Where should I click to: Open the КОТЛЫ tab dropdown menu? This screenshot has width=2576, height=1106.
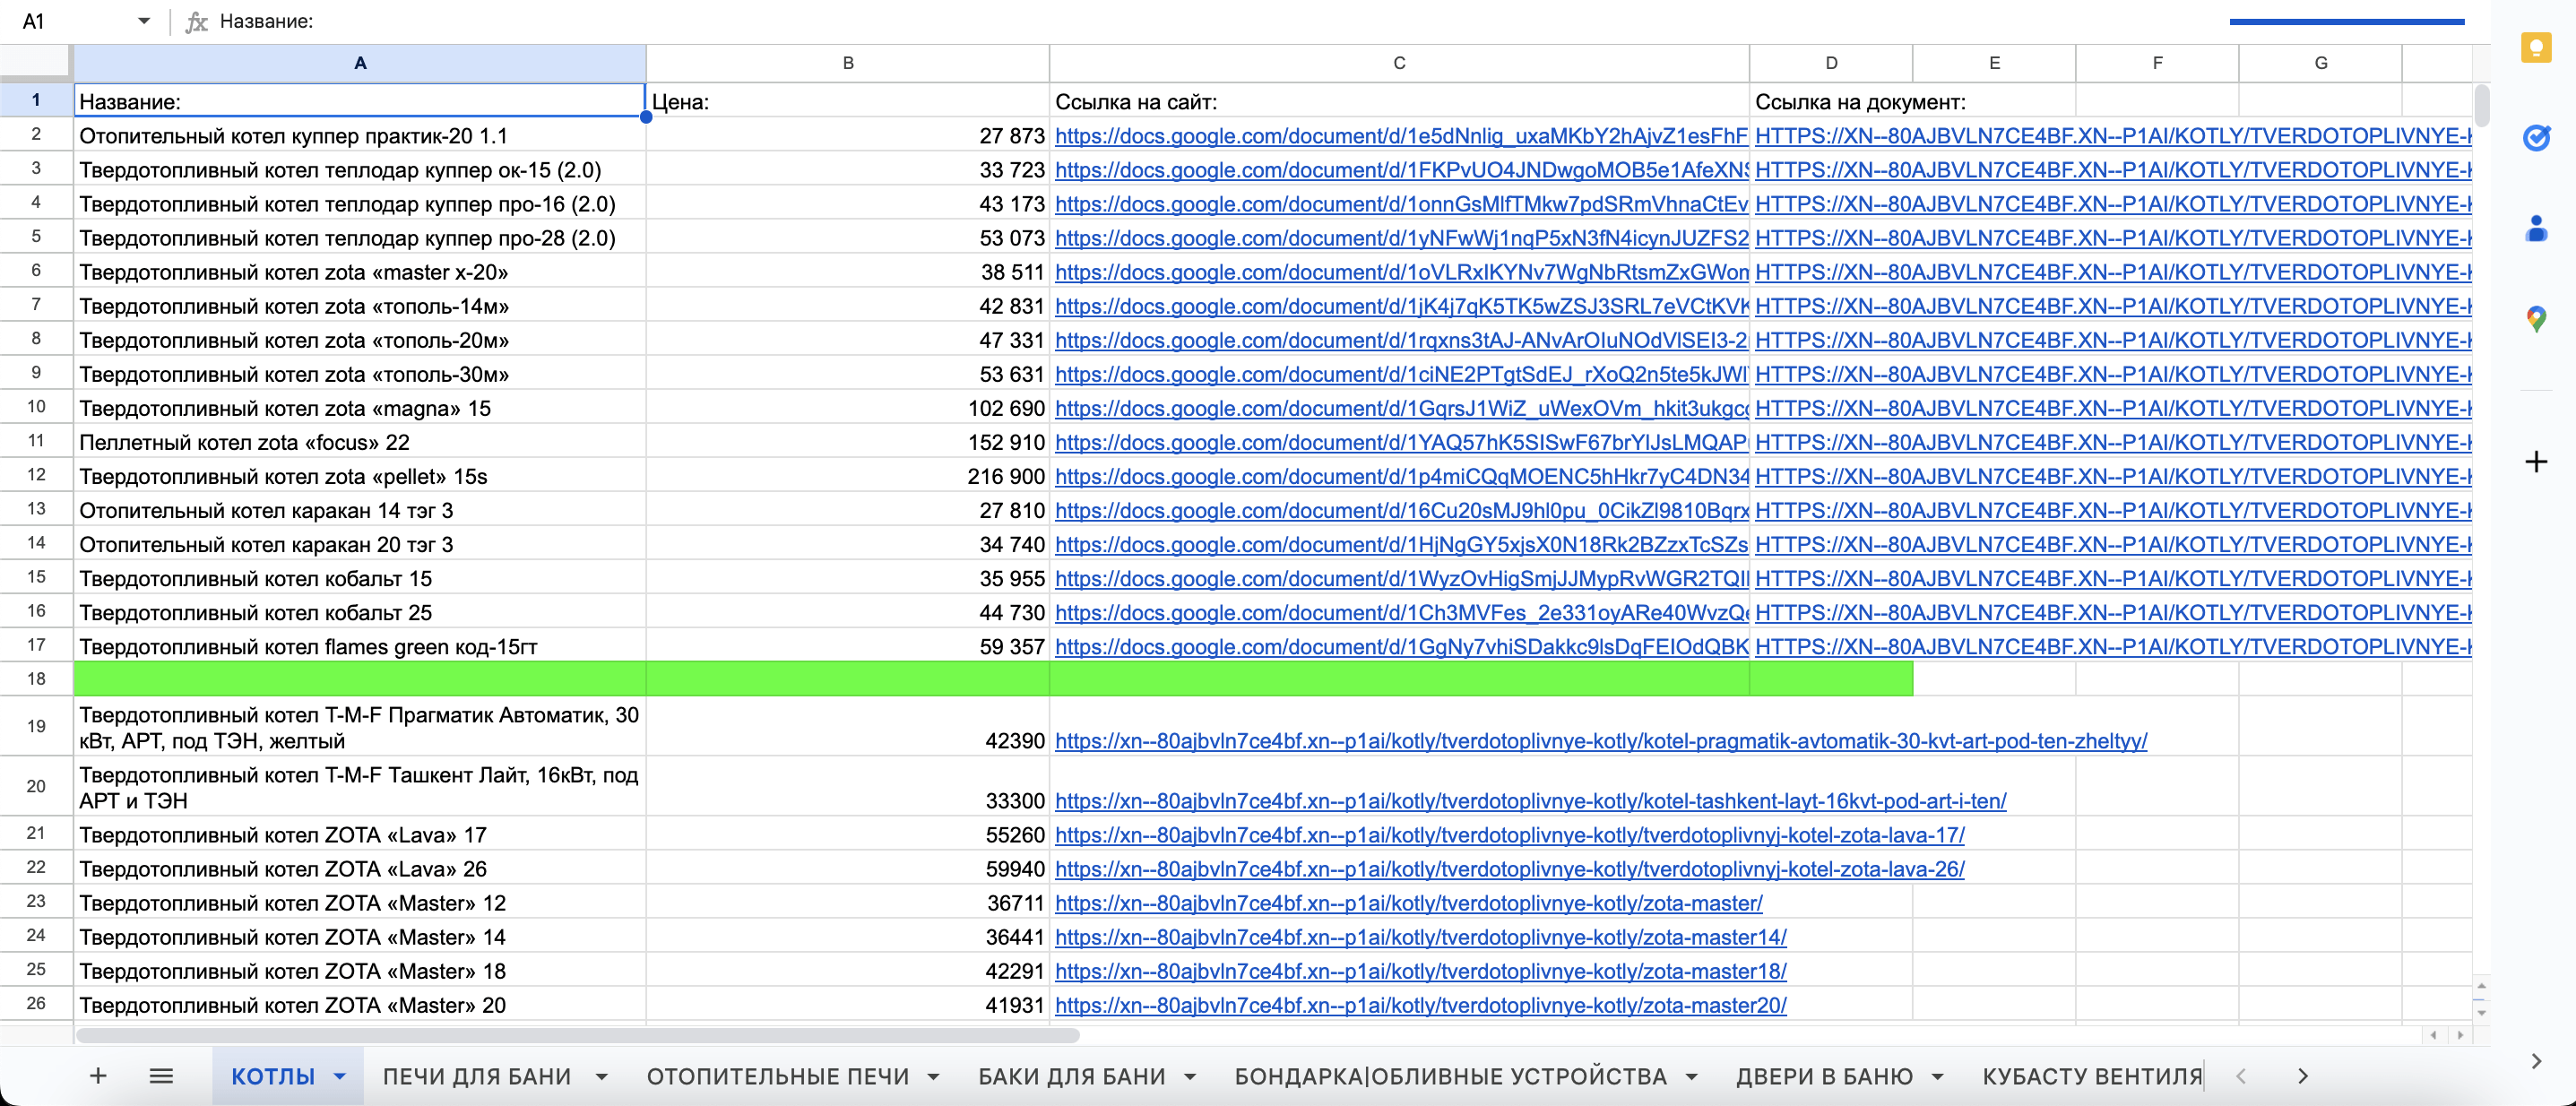pos(340,1077)
